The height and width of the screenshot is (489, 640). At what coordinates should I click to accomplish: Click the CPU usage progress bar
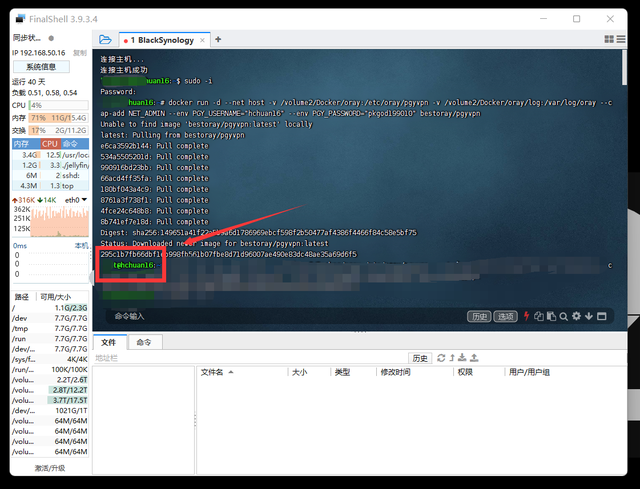tap(58, 105)
